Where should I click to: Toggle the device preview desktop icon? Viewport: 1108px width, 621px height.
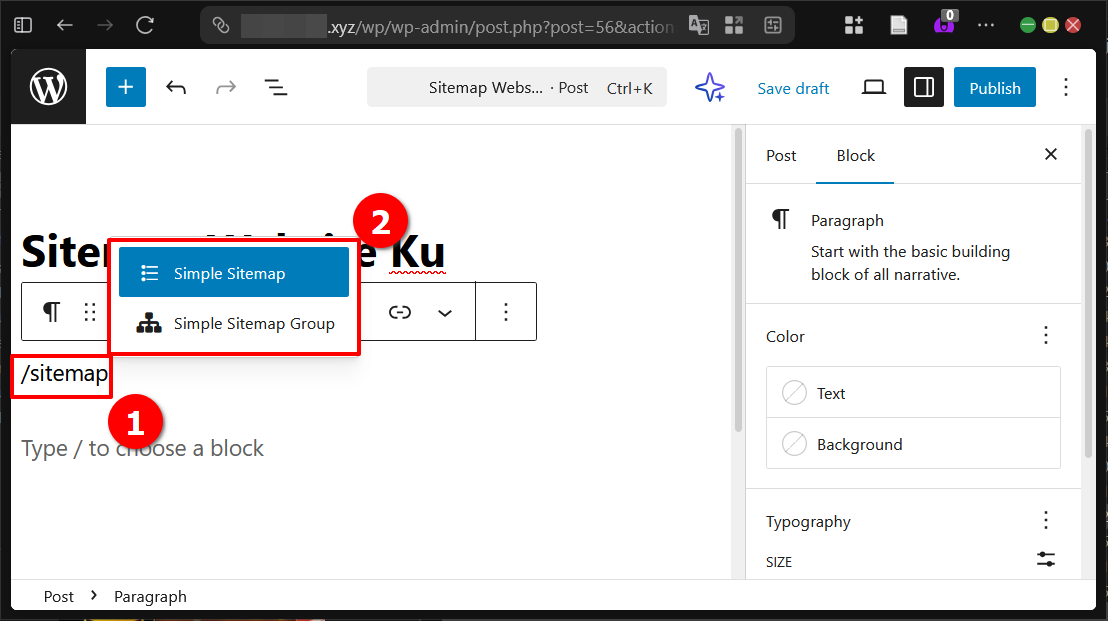coord(873,87)
